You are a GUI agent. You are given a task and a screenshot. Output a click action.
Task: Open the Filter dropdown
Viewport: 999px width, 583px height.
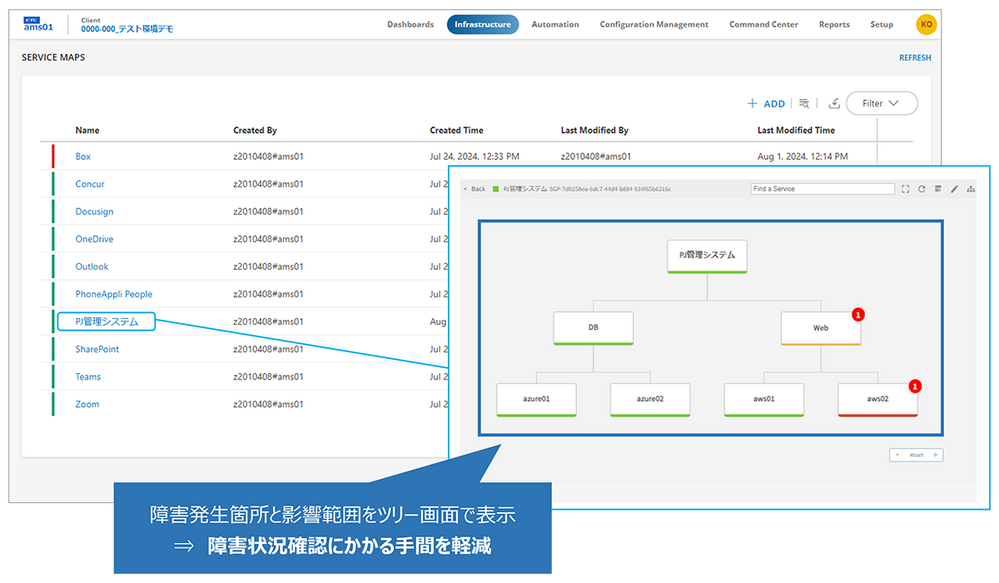click(882, 103)
